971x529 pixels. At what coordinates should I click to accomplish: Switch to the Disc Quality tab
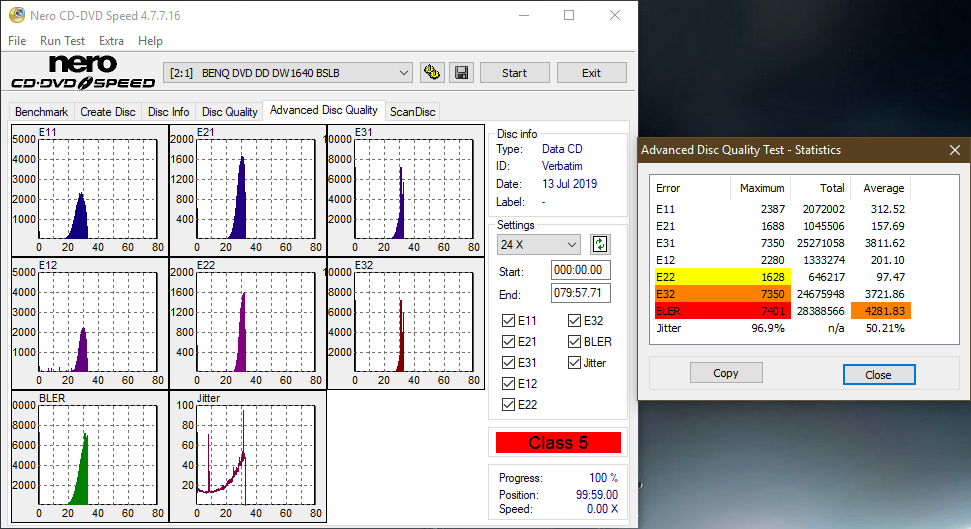click(229, 111)
